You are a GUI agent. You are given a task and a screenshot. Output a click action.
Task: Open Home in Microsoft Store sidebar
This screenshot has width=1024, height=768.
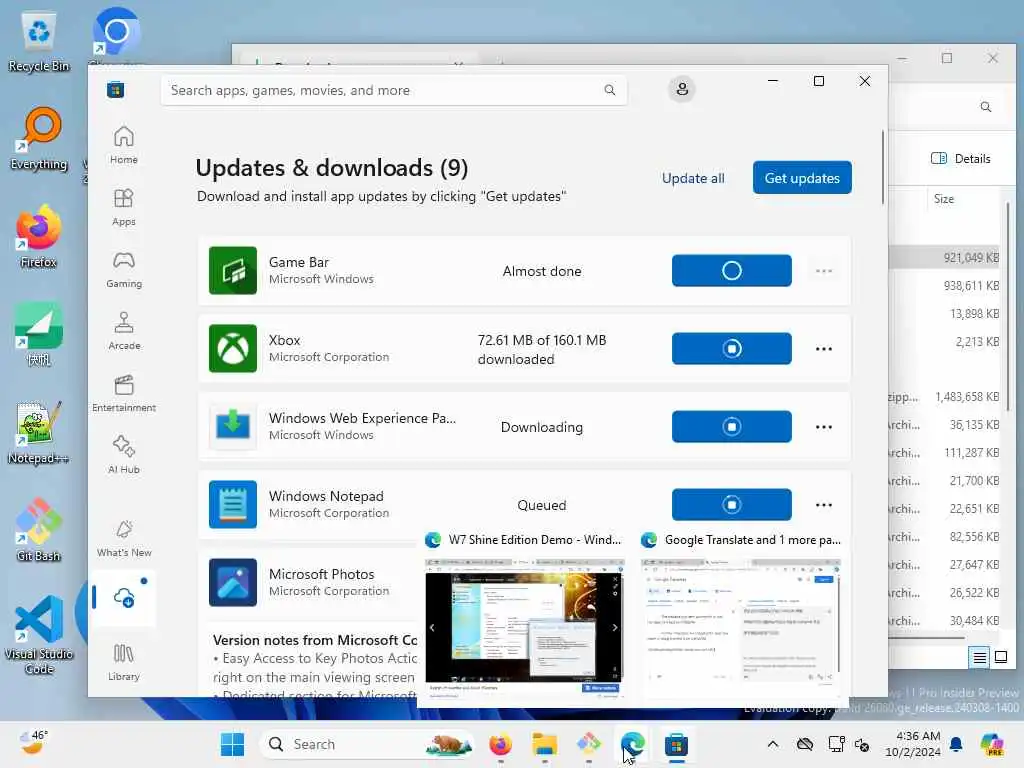click(123, 145)
